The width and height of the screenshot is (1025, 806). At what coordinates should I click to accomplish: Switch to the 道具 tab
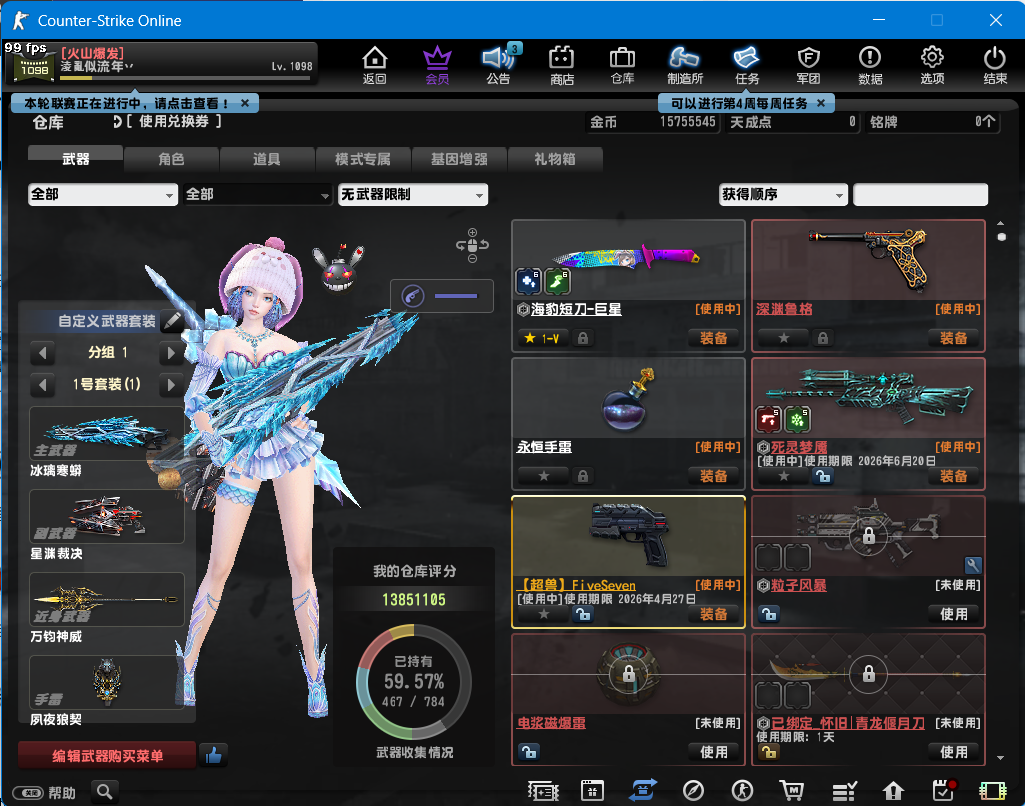pyautogui.click(x=267, y=159)
